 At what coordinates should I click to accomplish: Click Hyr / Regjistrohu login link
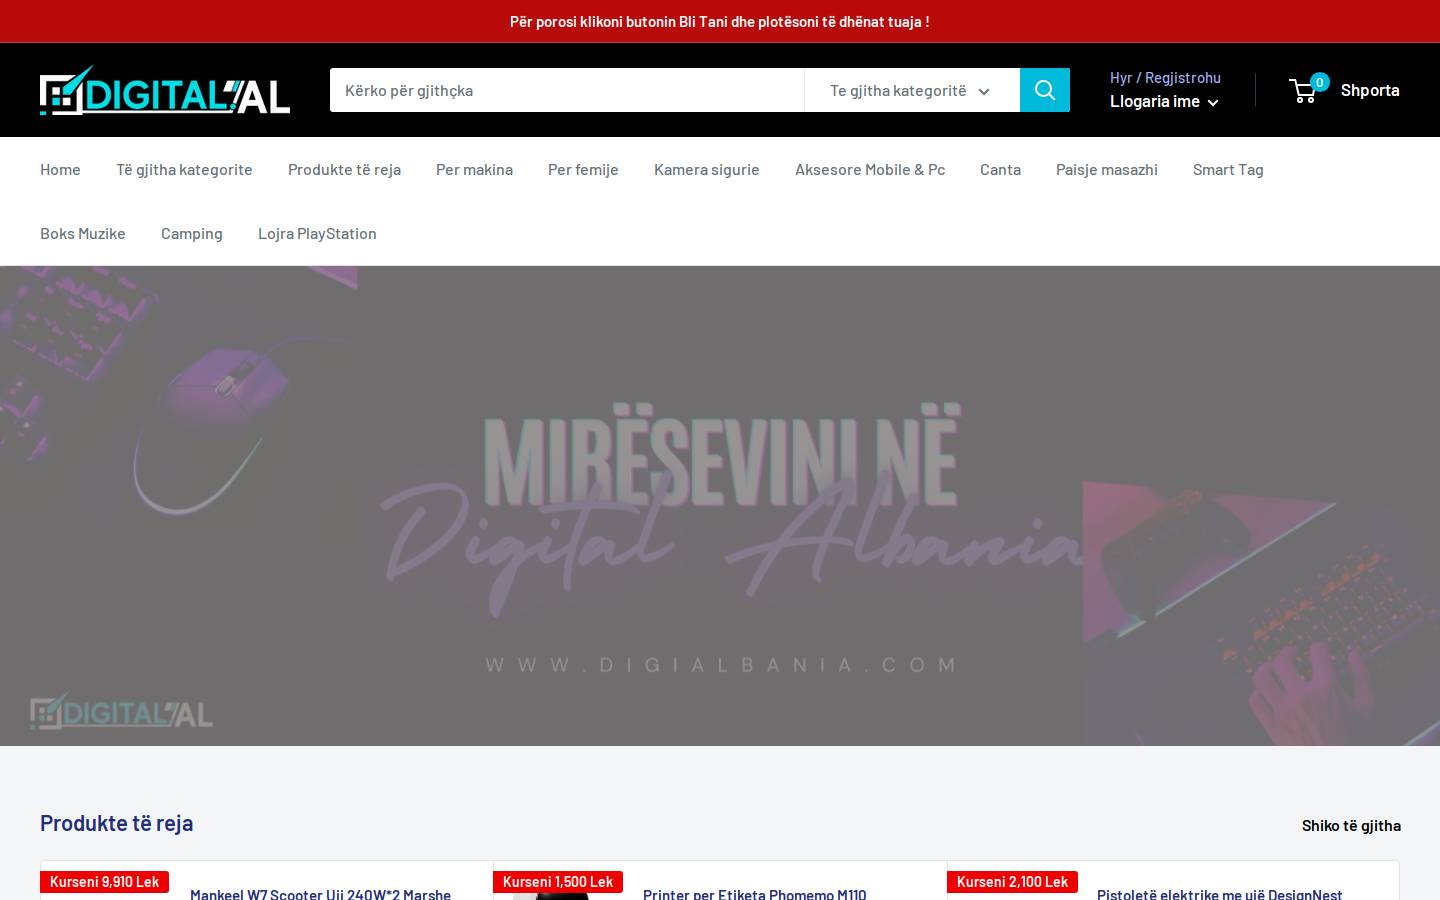[1165, 77]
